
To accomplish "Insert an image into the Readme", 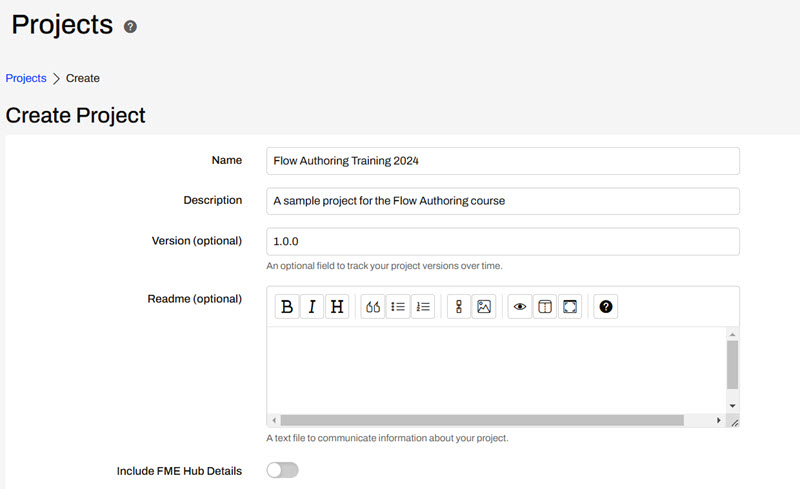I will click(484, 307).
